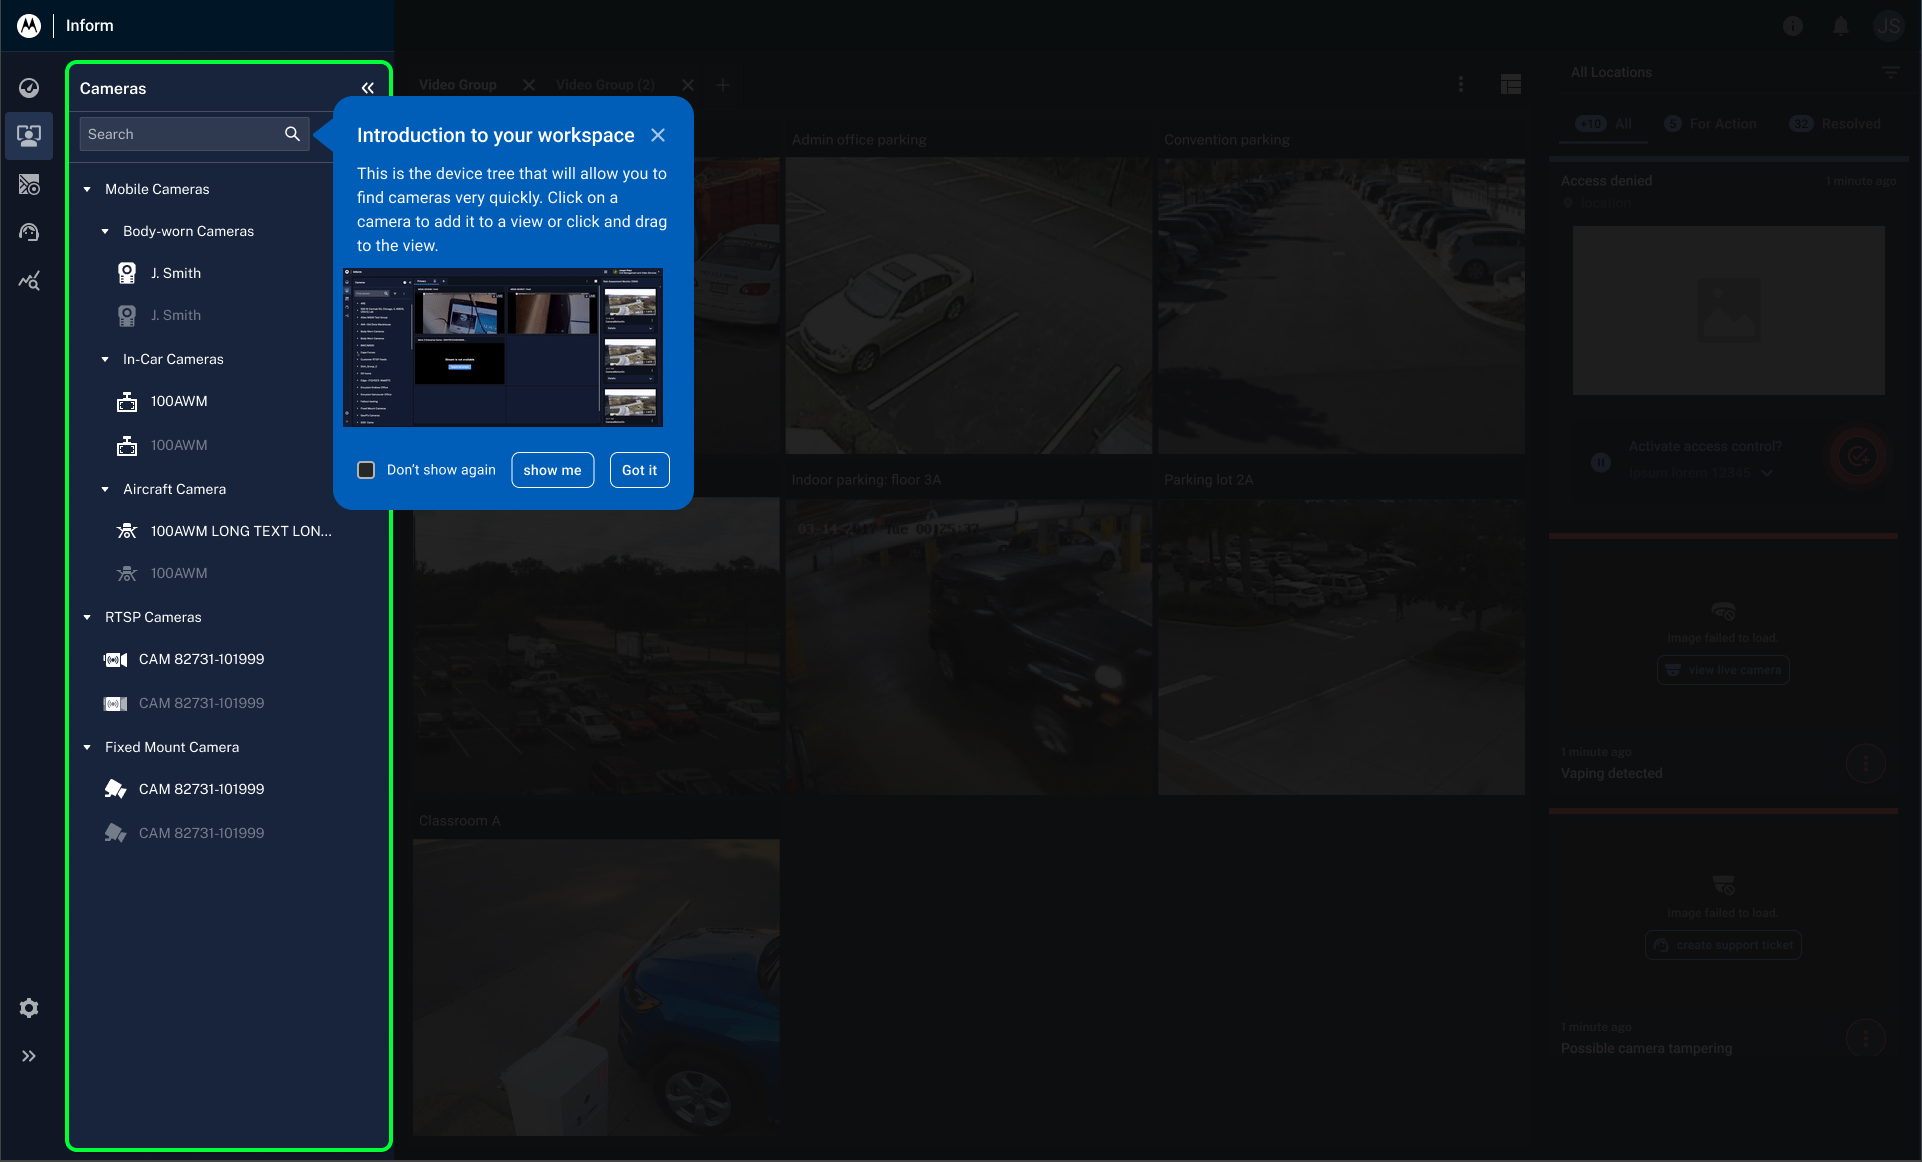Image resolution: width=1922 pixels, height=1162 pixels.
Task: Collapse the Cameras panel
Action: tap(368, 88)
